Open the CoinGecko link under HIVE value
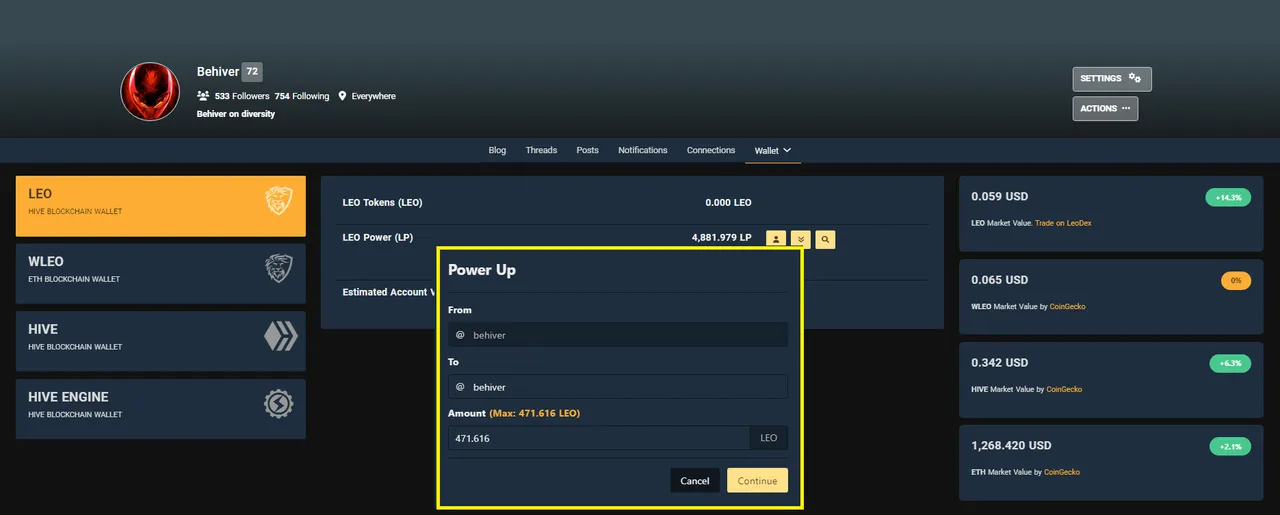Viewport: 1280px width, 515px height. point(1064,389)
